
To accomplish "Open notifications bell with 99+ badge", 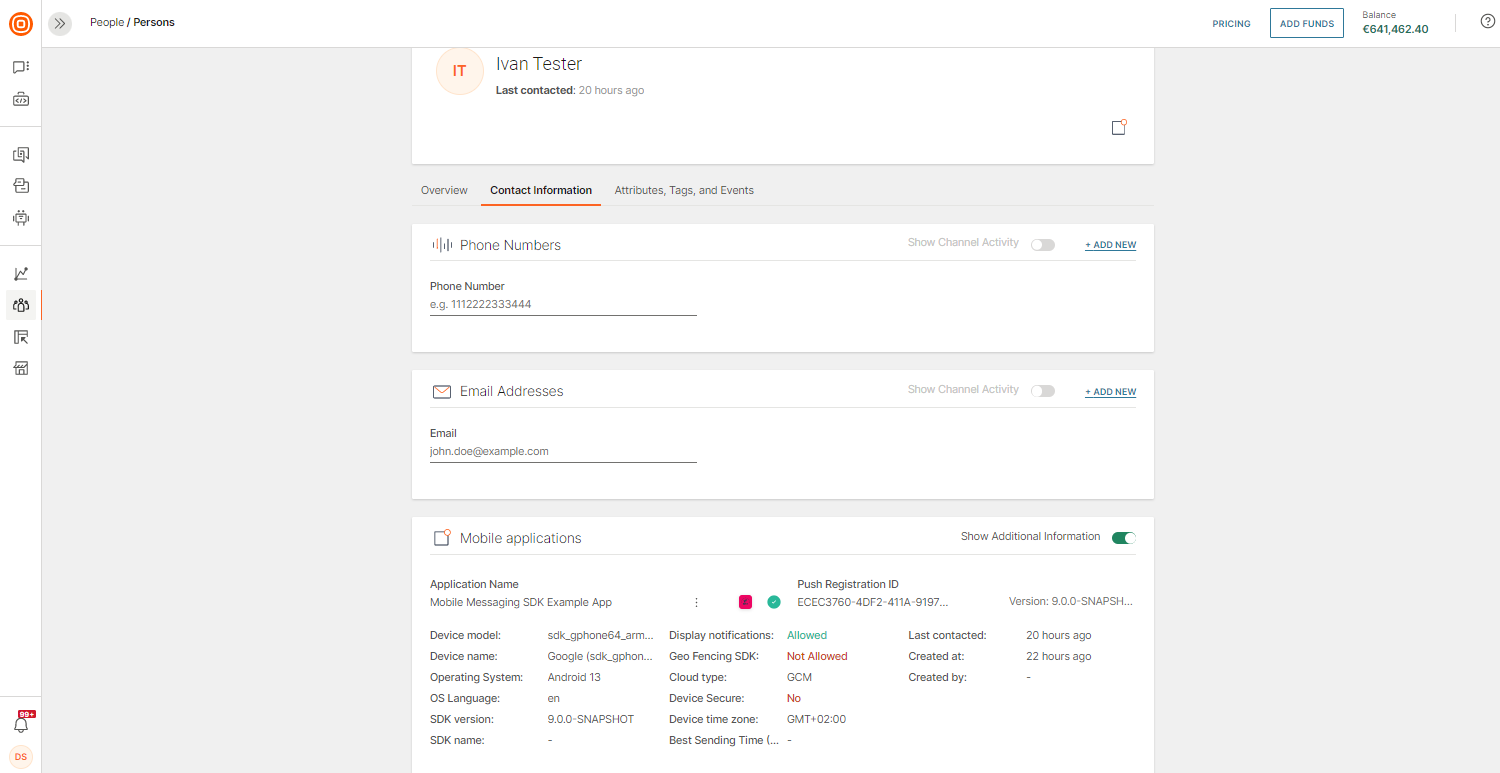I will coord(21,725).
